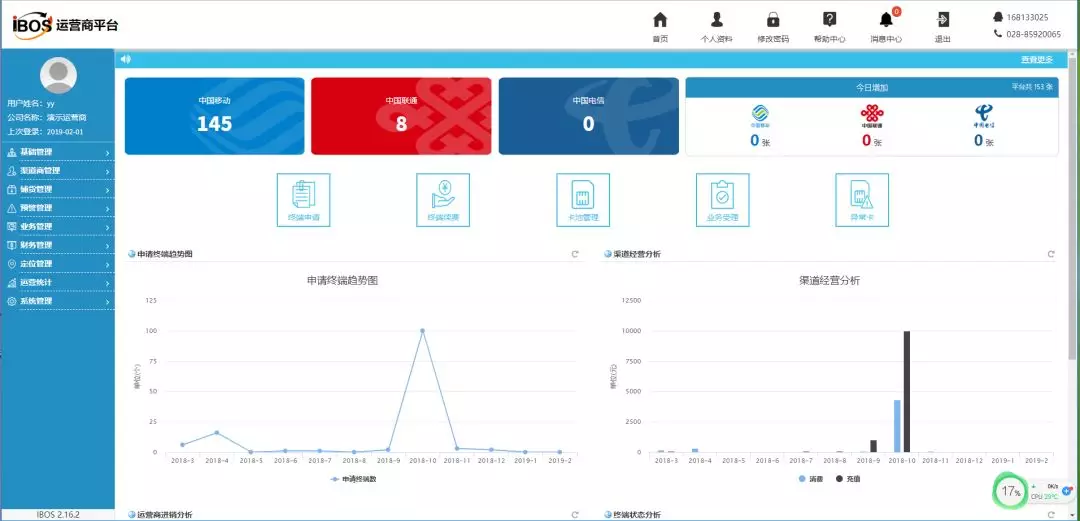Open the 终端申请 shortcut icon
1080x521 pixels.
[x=303, y=200]
